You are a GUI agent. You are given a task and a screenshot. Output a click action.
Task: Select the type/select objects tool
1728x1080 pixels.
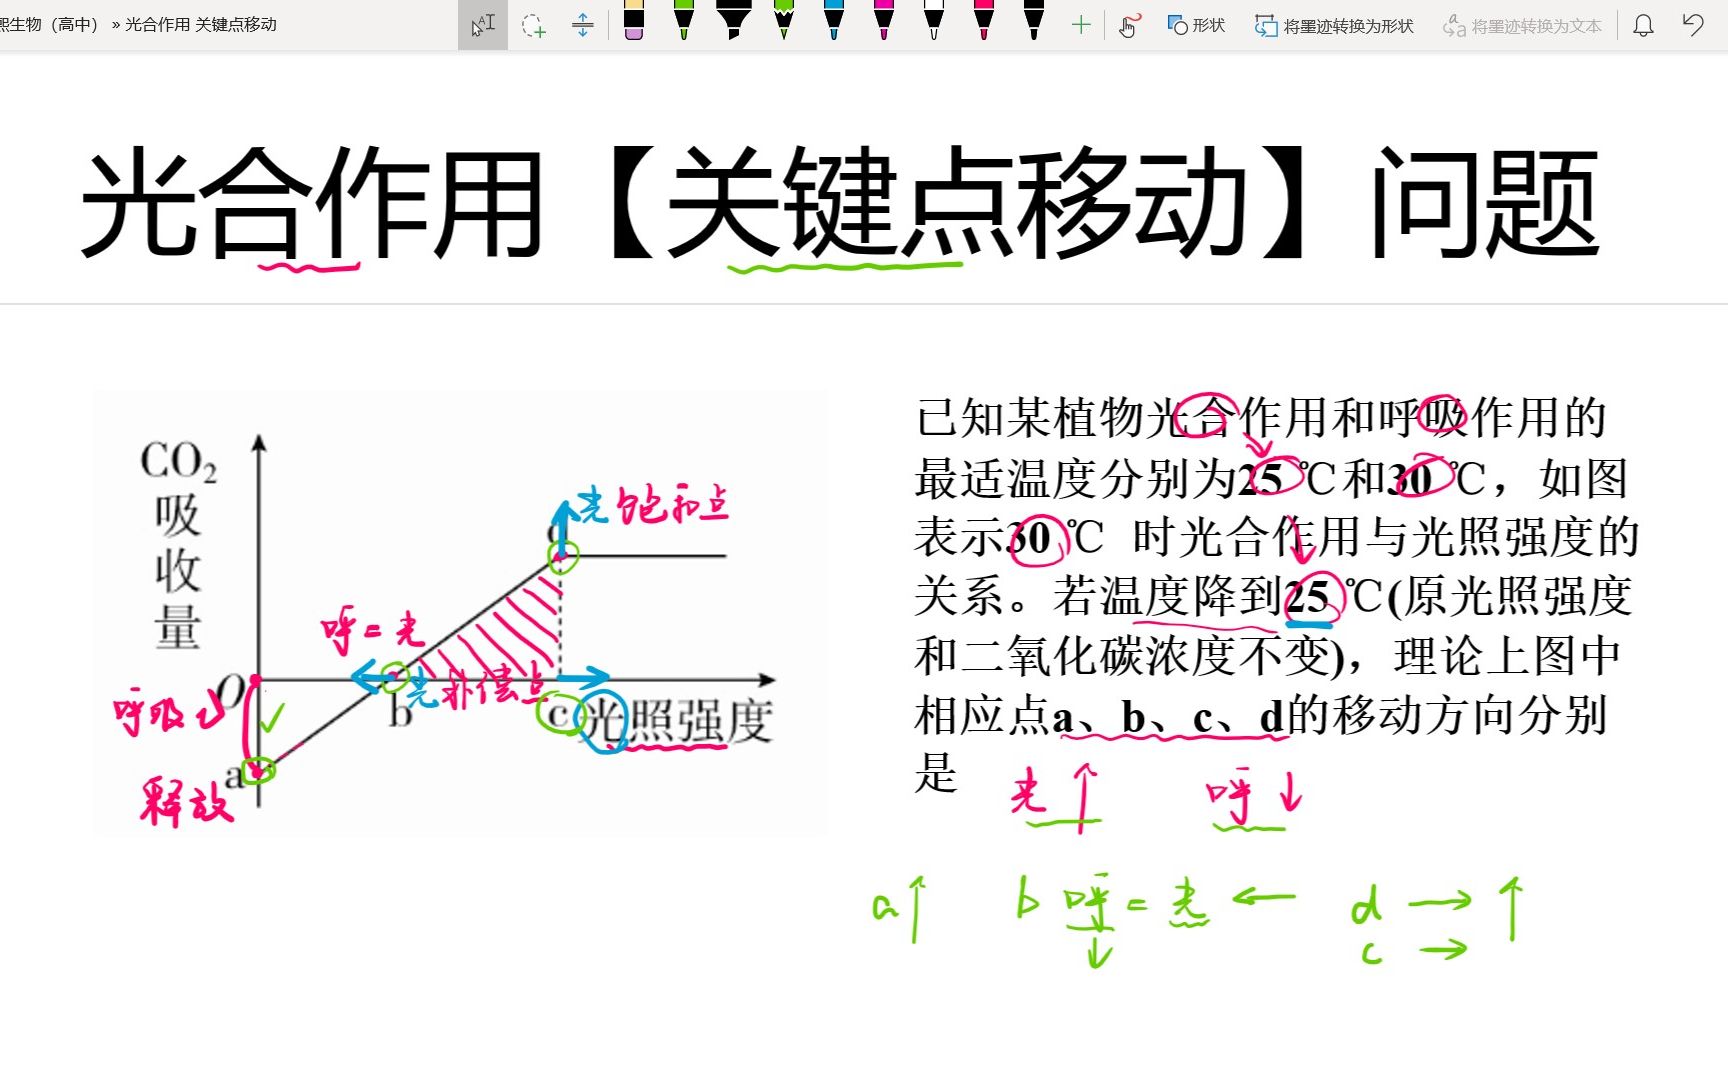[483, 25]
